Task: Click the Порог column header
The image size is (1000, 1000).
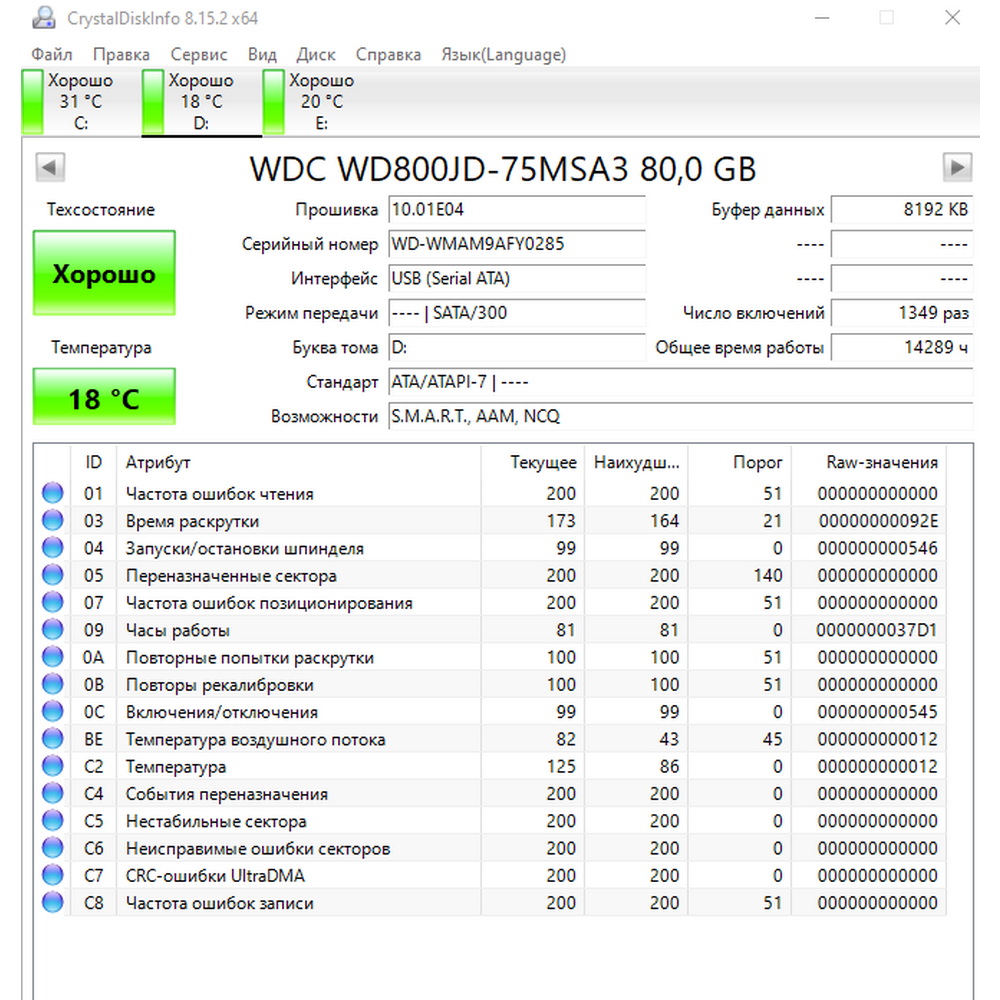Action: [739, 462]
